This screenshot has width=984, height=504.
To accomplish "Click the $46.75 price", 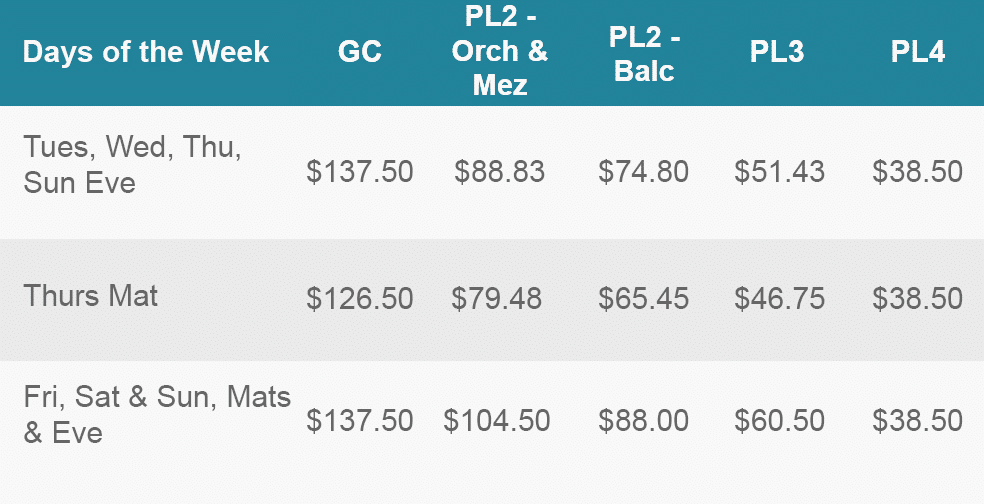I will click(779, 299).
